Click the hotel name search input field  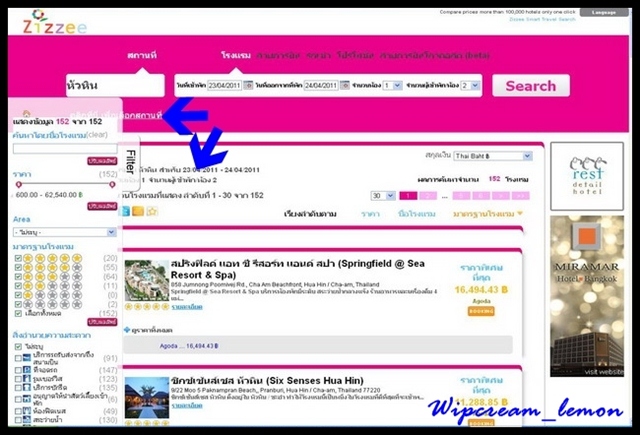pyautogui.click(x=65, y=149)
